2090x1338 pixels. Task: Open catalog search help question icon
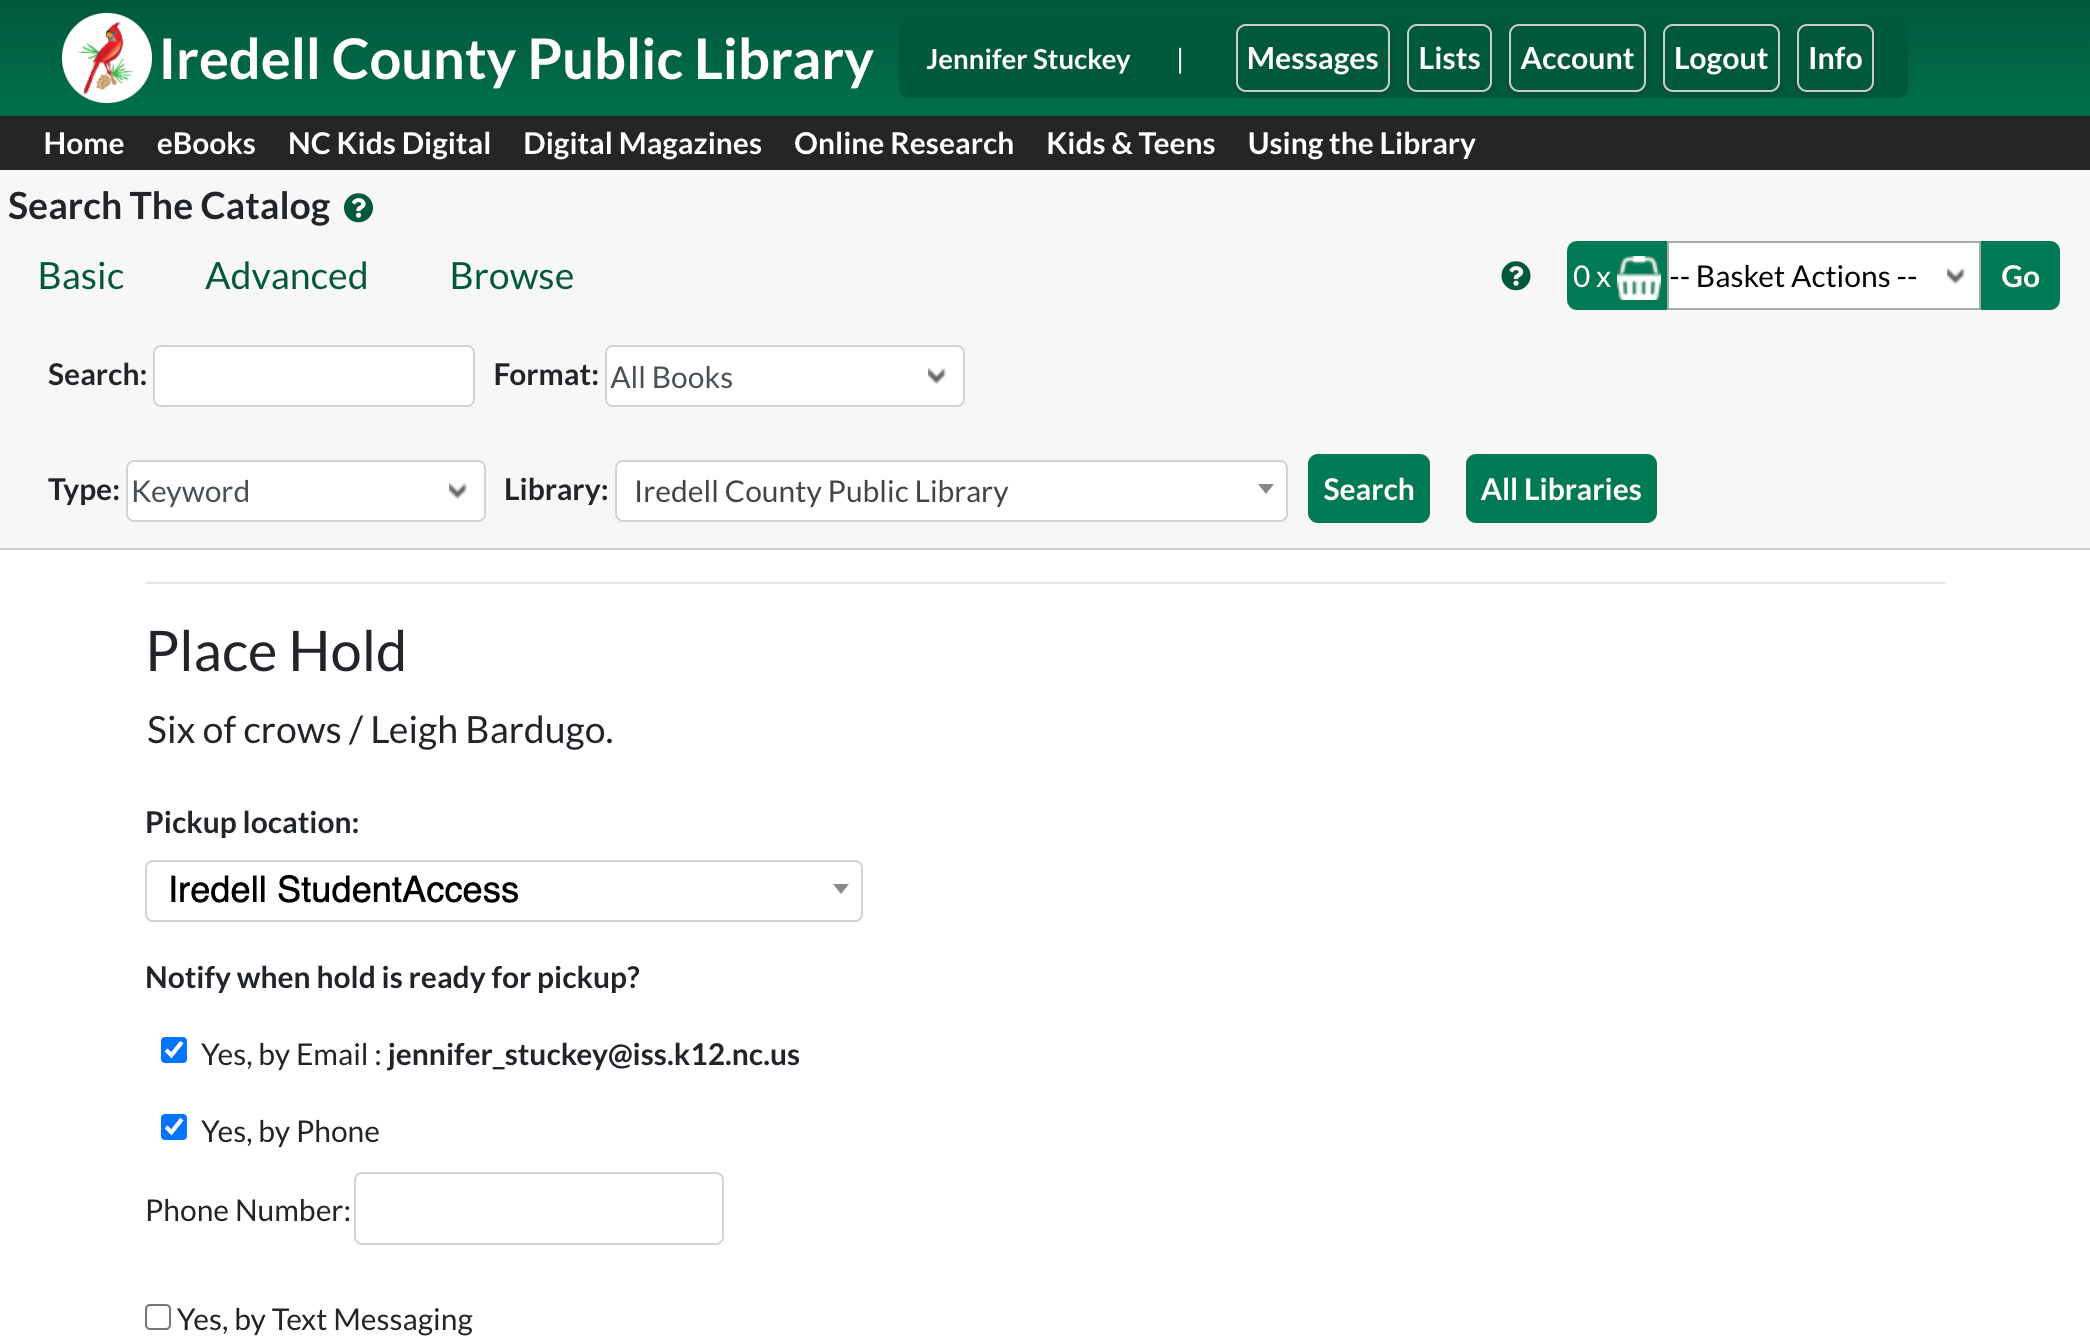coord(358,208)
